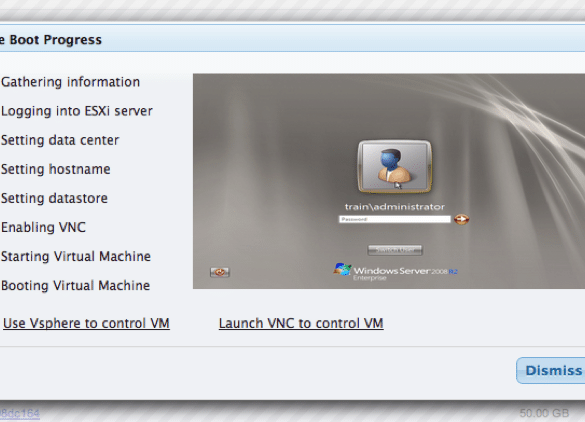
Task: Click the login arrow beside password field
Action: (x=462, y=219)
